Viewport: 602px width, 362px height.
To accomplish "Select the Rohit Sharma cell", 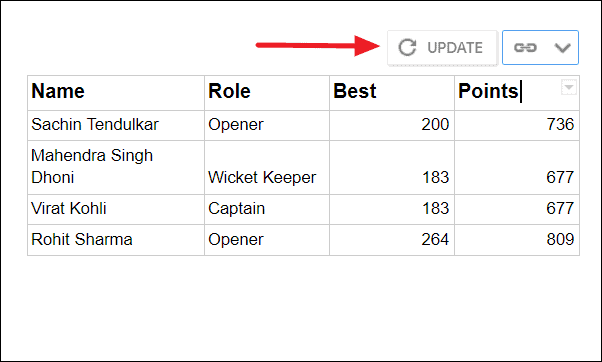I will click(116, 240).
